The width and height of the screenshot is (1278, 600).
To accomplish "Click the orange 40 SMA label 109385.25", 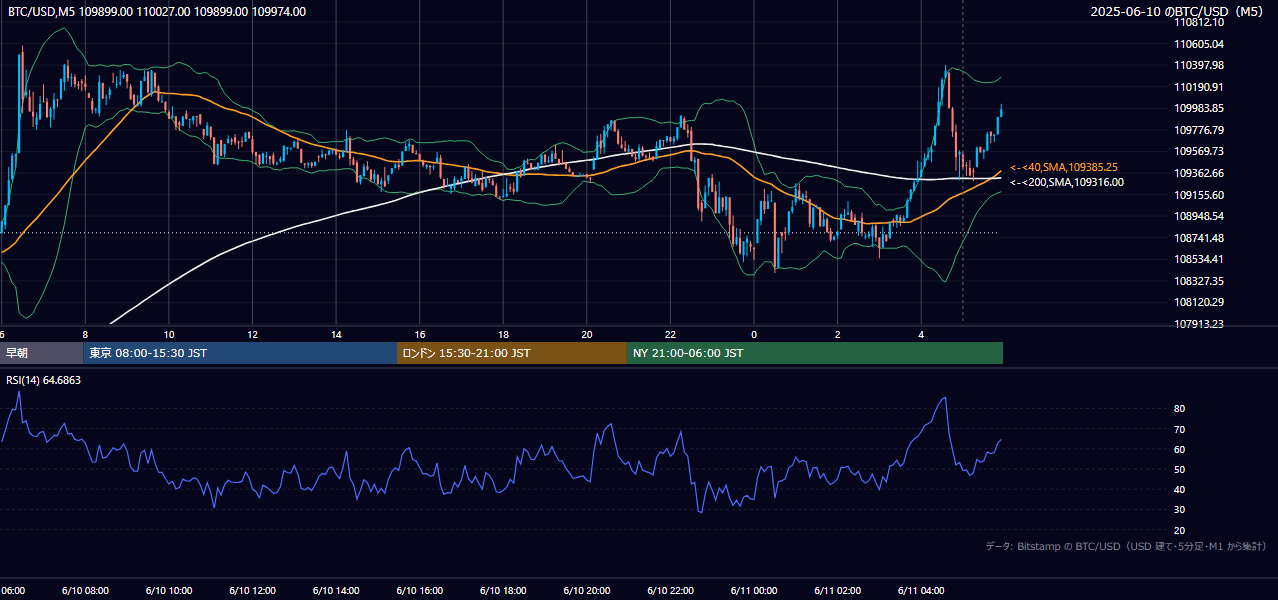I will 1064,167.
